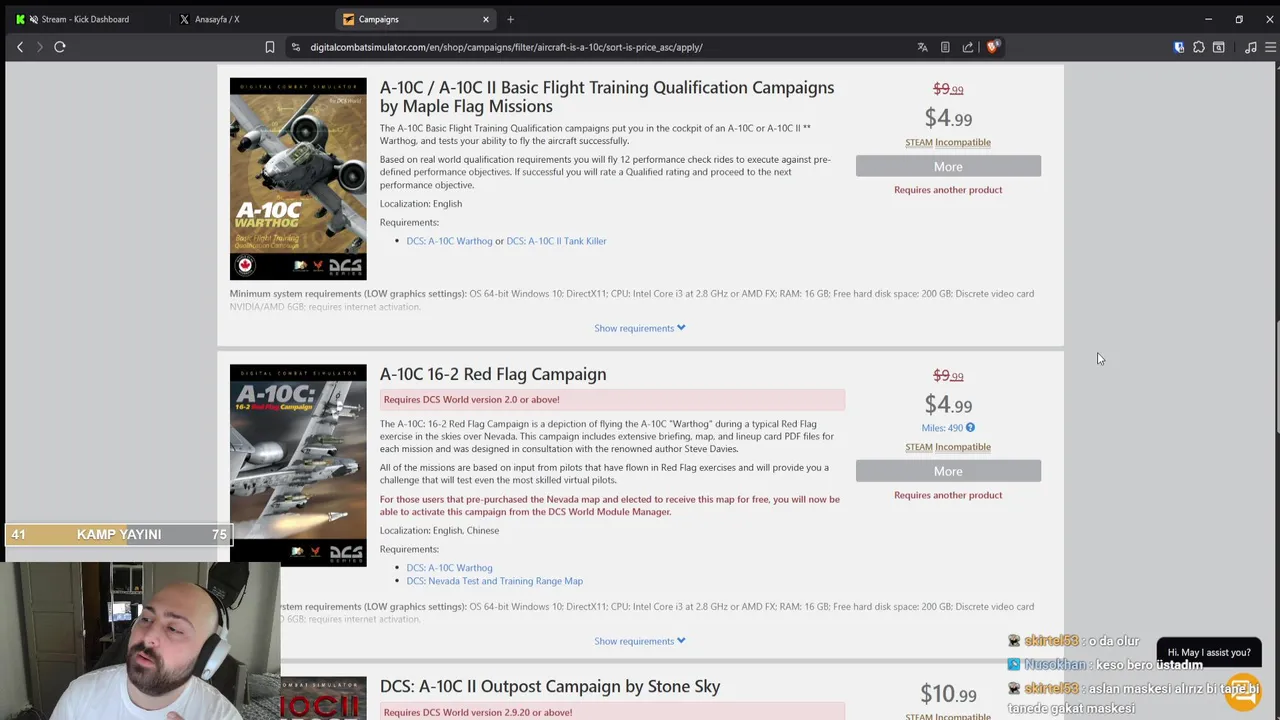
Task: Click Hi. May I assist you? chat bubble
Action: tap(1209, 653)
